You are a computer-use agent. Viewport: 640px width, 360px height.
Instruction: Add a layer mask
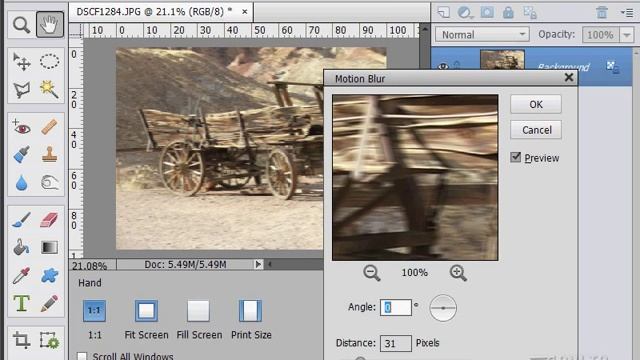[x=487, y=13]
